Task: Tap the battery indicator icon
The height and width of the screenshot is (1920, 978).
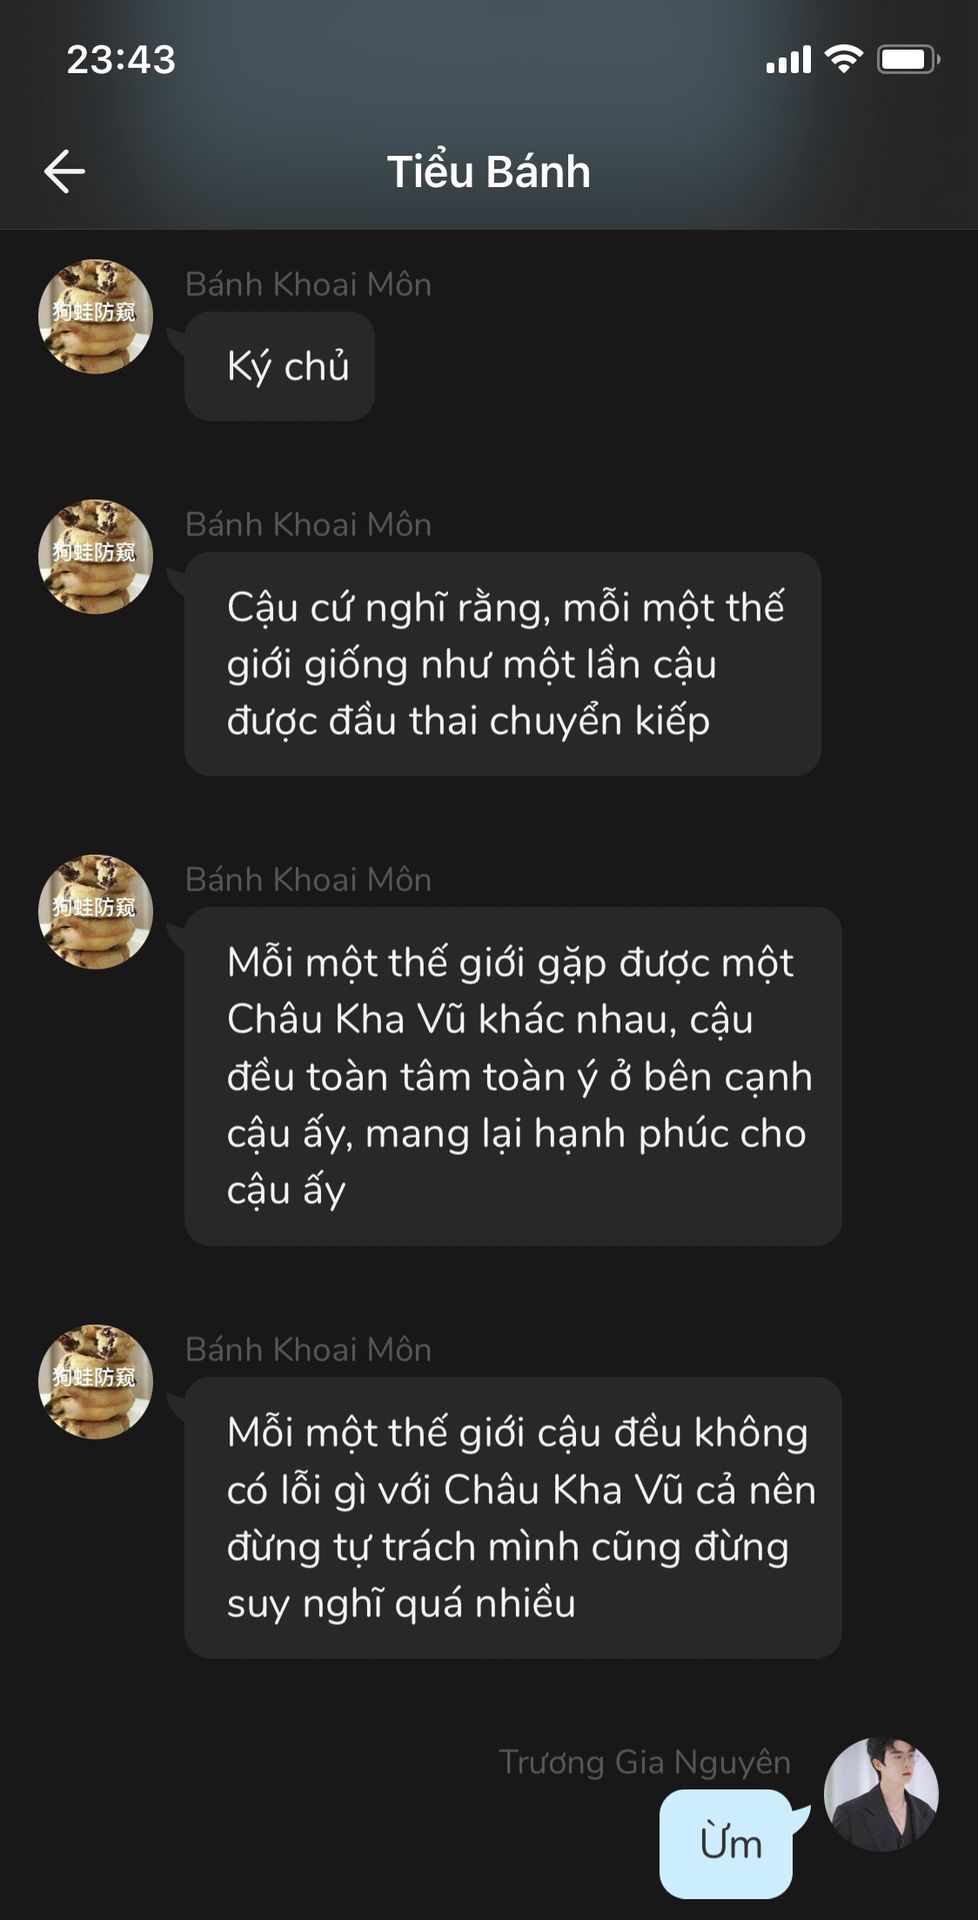Action: (x=908, y=60)
